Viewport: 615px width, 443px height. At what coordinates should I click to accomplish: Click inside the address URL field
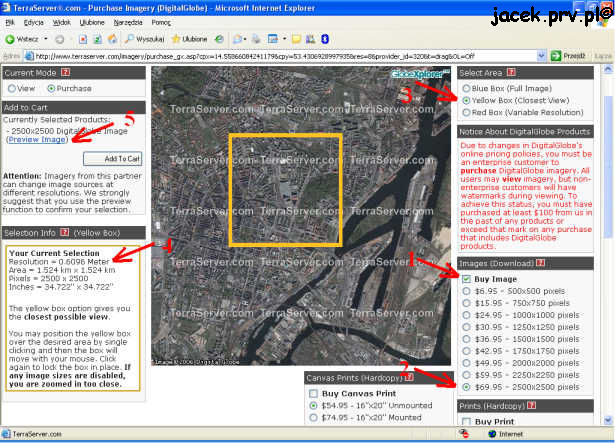click(x=284, y=56)
